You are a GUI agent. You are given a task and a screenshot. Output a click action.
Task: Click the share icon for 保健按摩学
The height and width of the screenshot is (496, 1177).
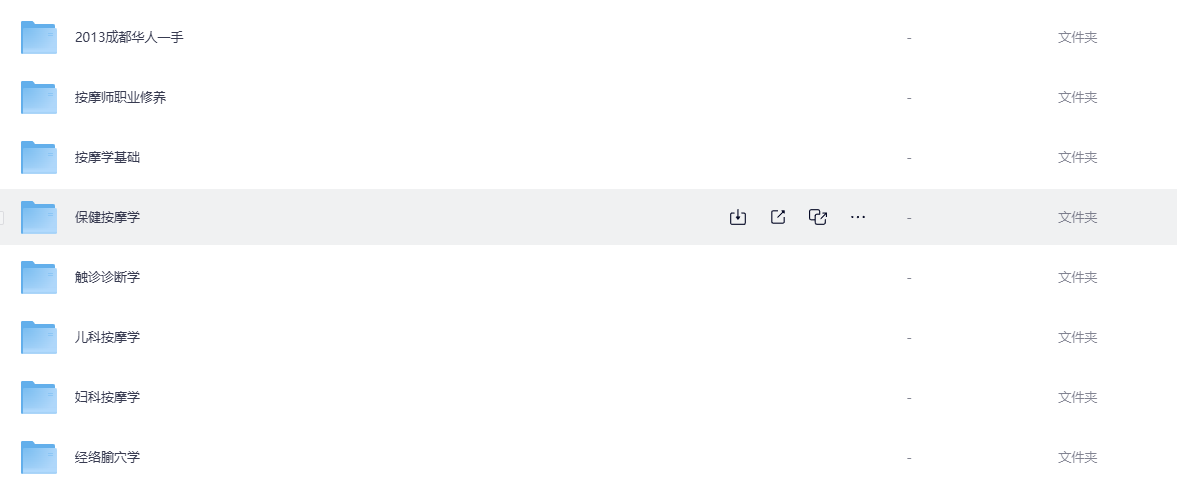pyautogui.click(x=778, y=217)
